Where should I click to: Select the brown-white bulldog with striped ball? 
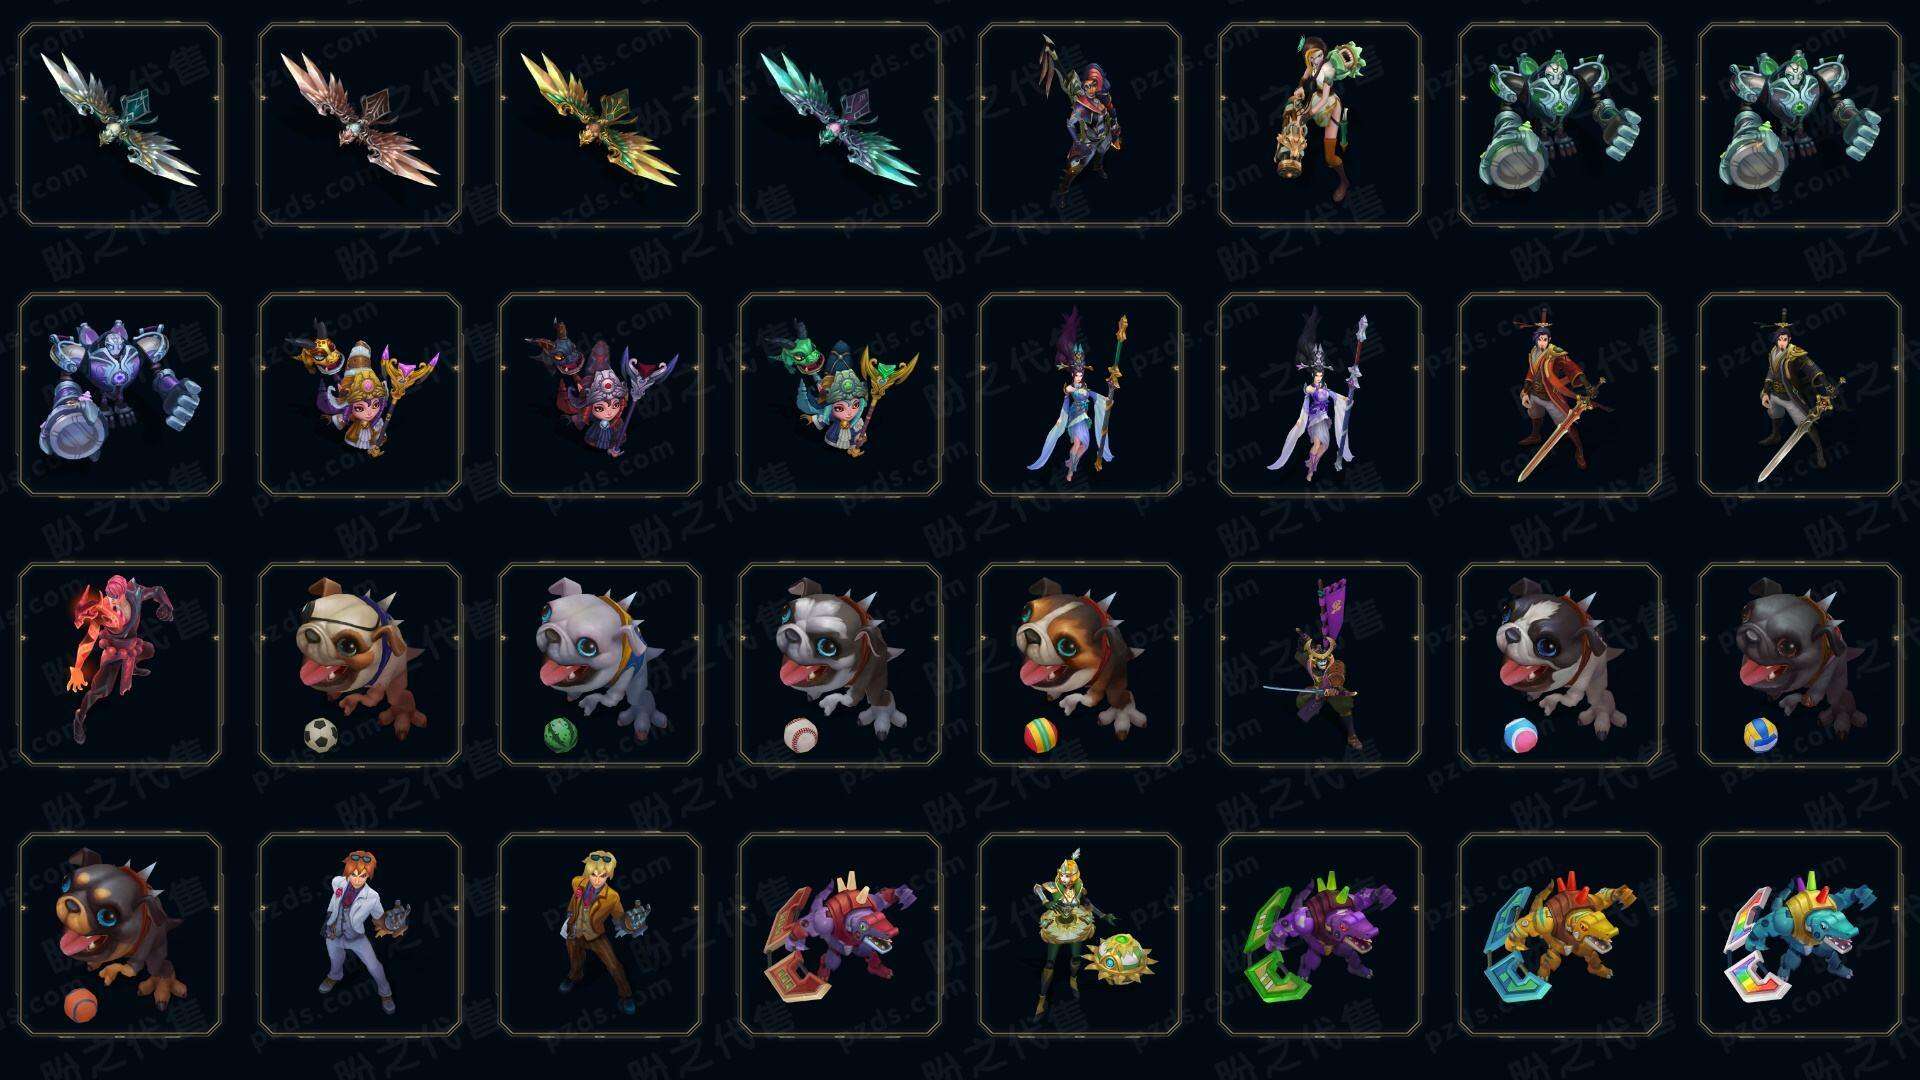[x=1080, y=664]
